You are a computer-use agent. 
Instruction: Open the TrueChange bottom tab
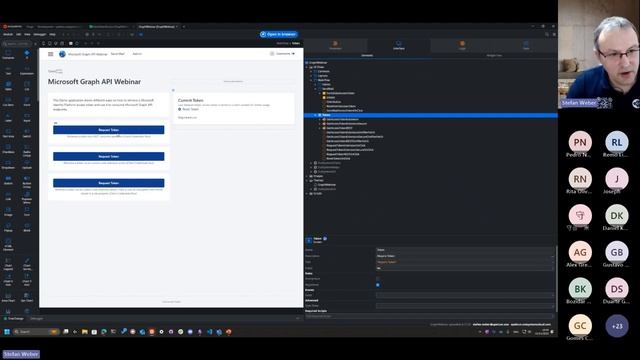[x=13, y=318]
